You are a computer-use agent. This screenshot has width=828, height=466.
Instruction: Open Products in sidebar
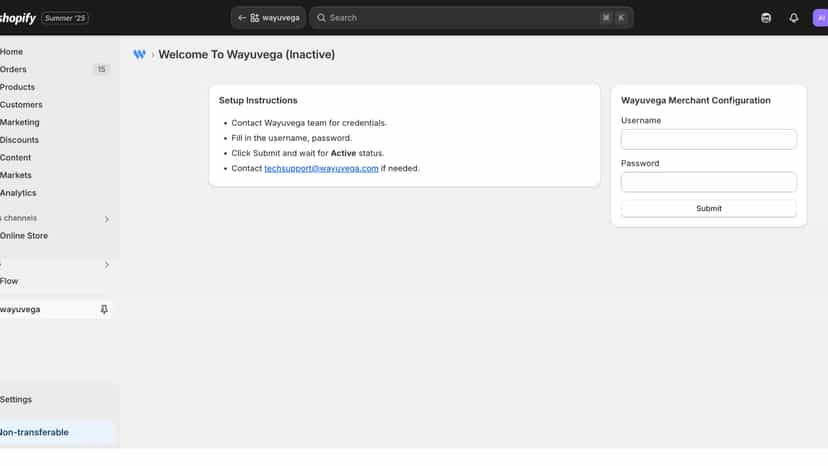pyautogui.click(x=17, y=87)
